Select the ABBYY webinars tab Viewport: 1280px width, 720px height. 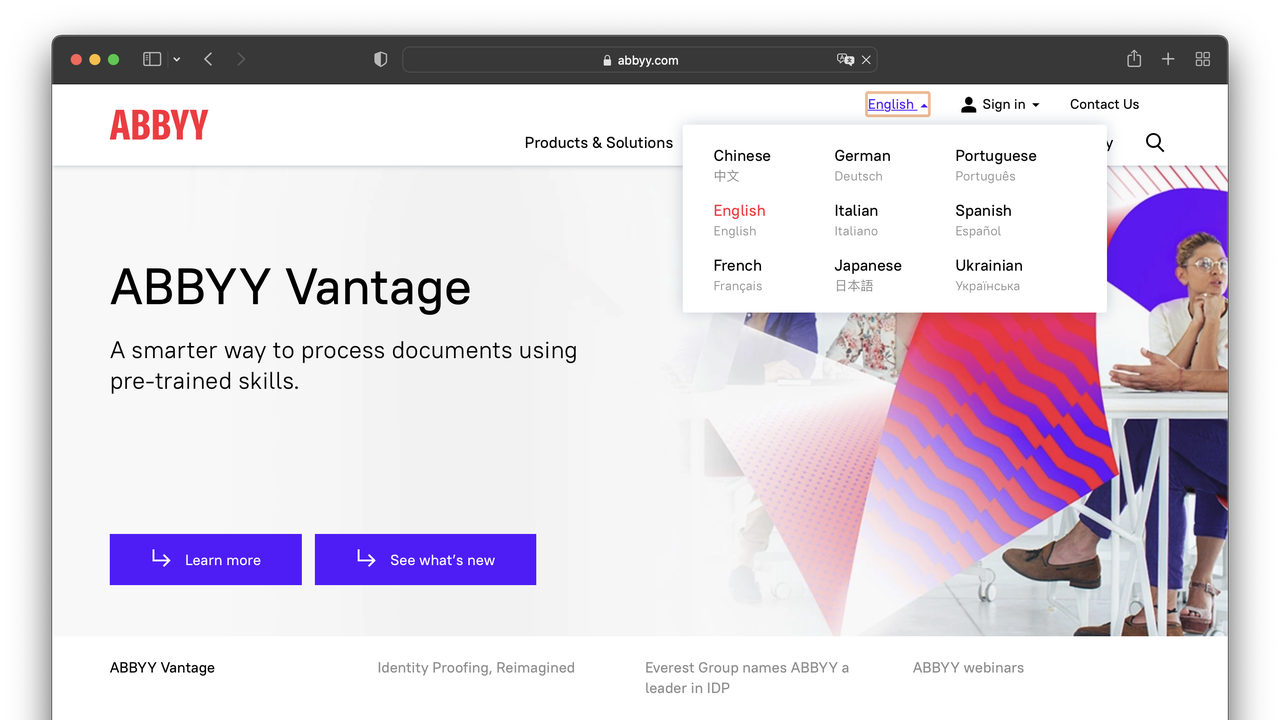coord(968,668)
